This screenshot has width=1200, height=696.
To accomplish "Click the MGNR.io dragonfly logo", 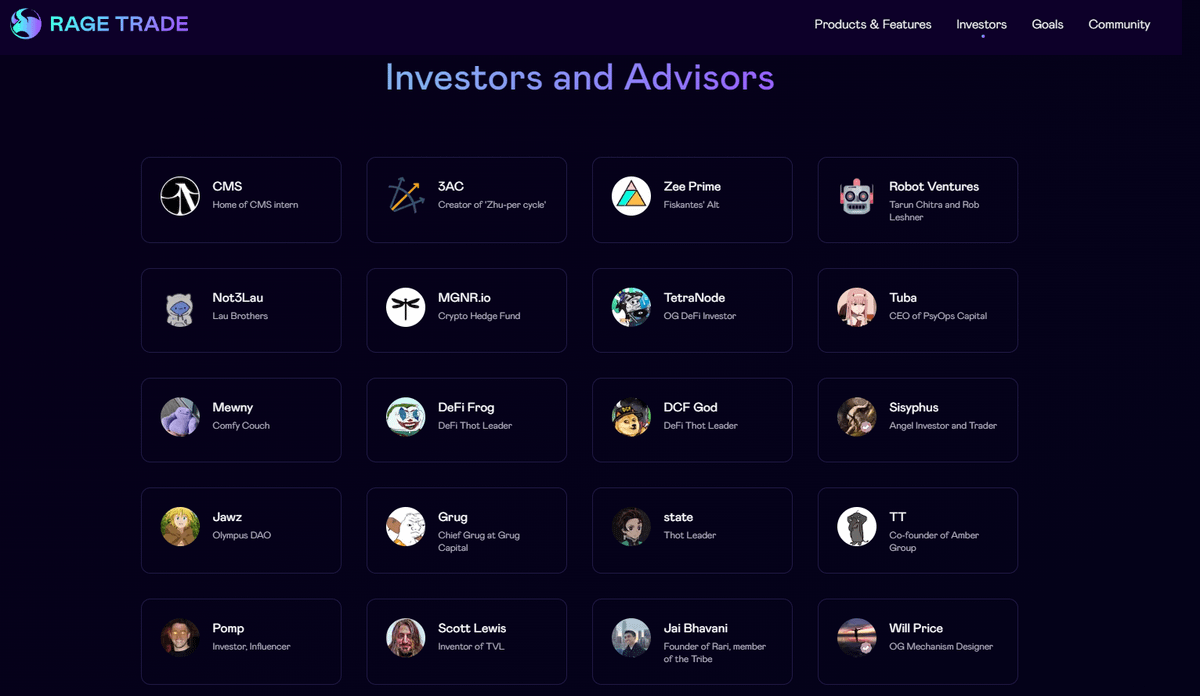I will [406, 307].
